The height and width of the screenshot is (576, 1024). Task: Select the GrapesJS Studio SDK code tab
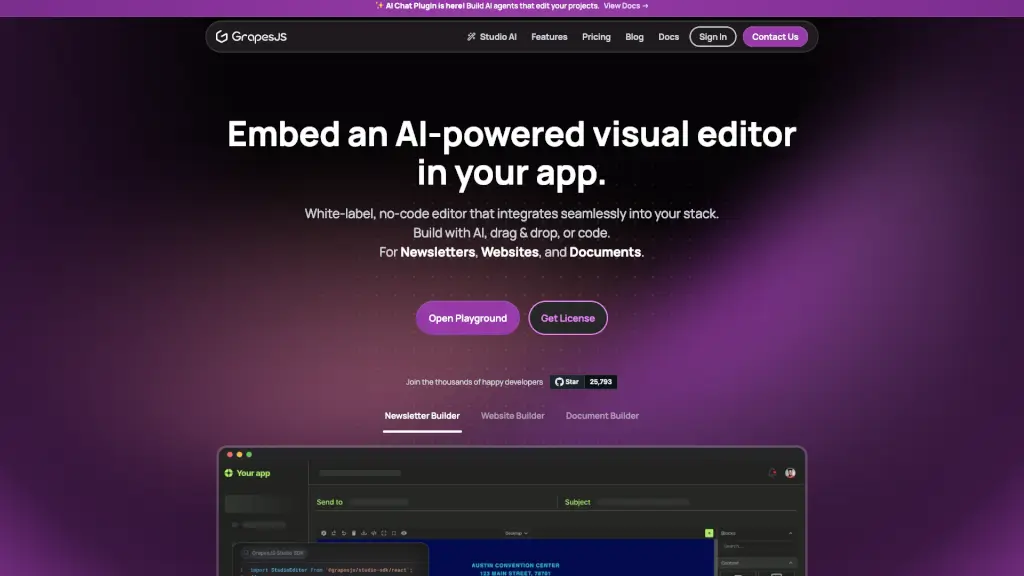point(273,553)
